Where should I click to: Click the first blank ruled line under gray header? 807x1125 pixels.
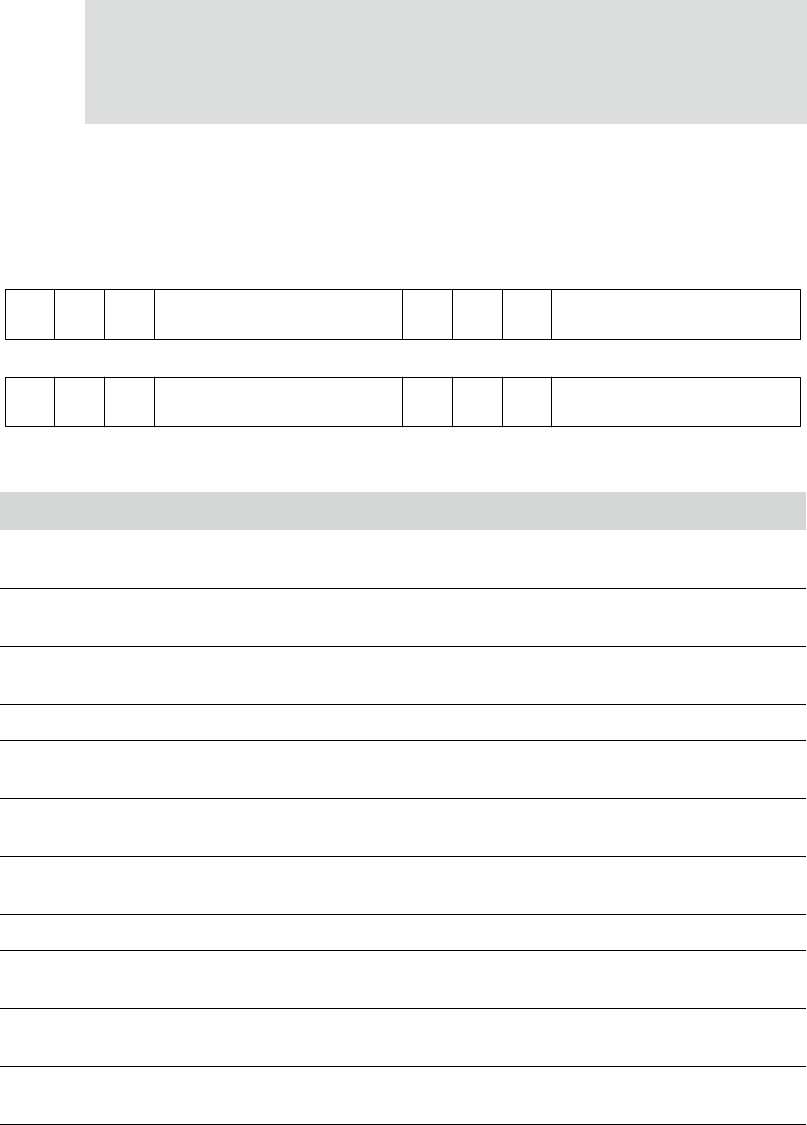coord(403,560)
